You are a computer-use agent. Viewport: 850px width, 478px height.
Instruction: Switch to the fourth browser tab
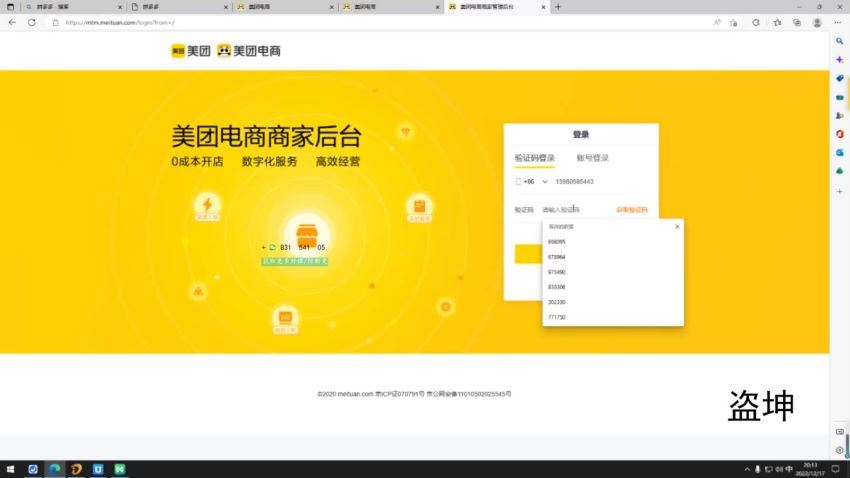390,7
